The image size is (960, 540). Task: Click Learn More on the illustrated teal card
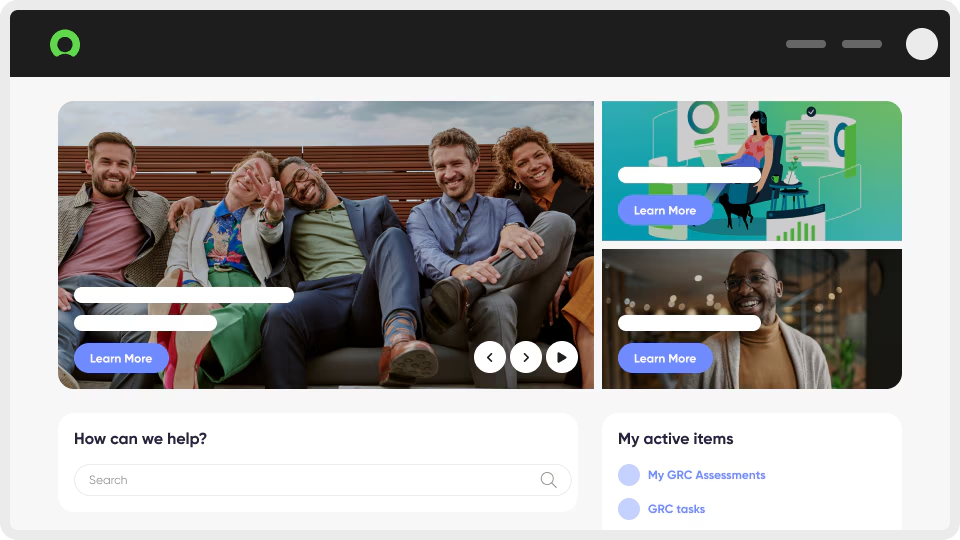pyautogui.click(x=665, y=210)
